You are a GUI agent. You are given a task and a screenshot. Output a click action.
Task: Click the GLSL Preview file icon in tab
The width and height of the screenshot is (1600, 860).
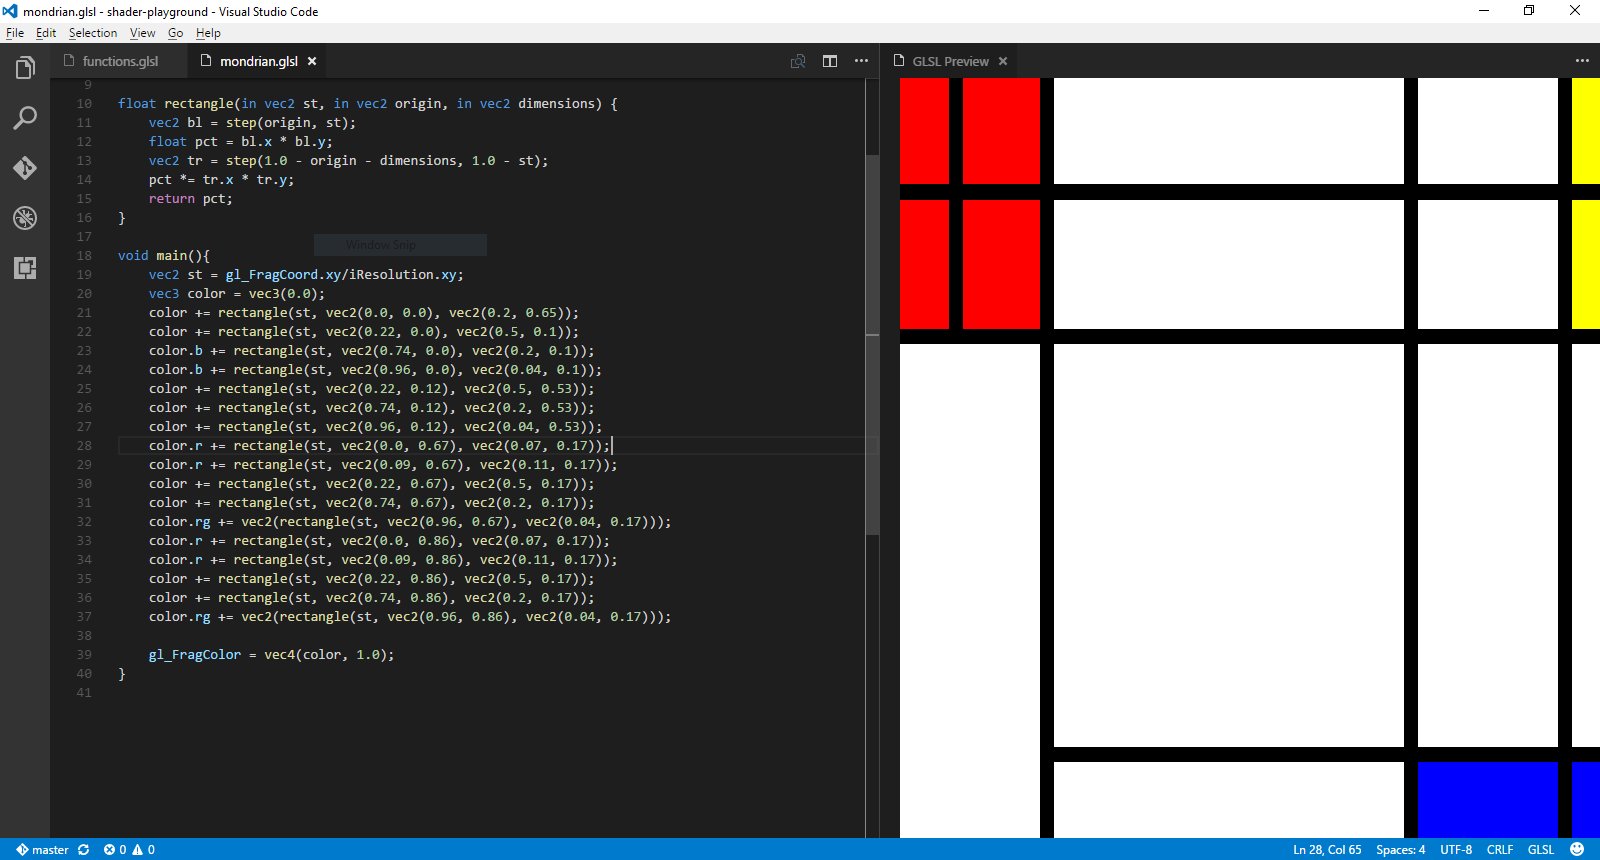(899, 61)
